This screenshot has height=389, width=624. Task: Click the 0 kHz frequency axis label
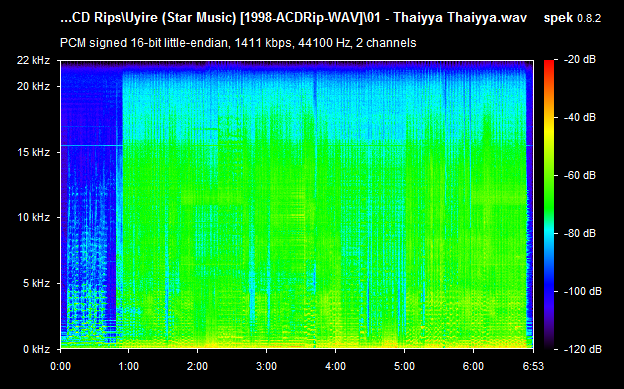coord(36,349)
